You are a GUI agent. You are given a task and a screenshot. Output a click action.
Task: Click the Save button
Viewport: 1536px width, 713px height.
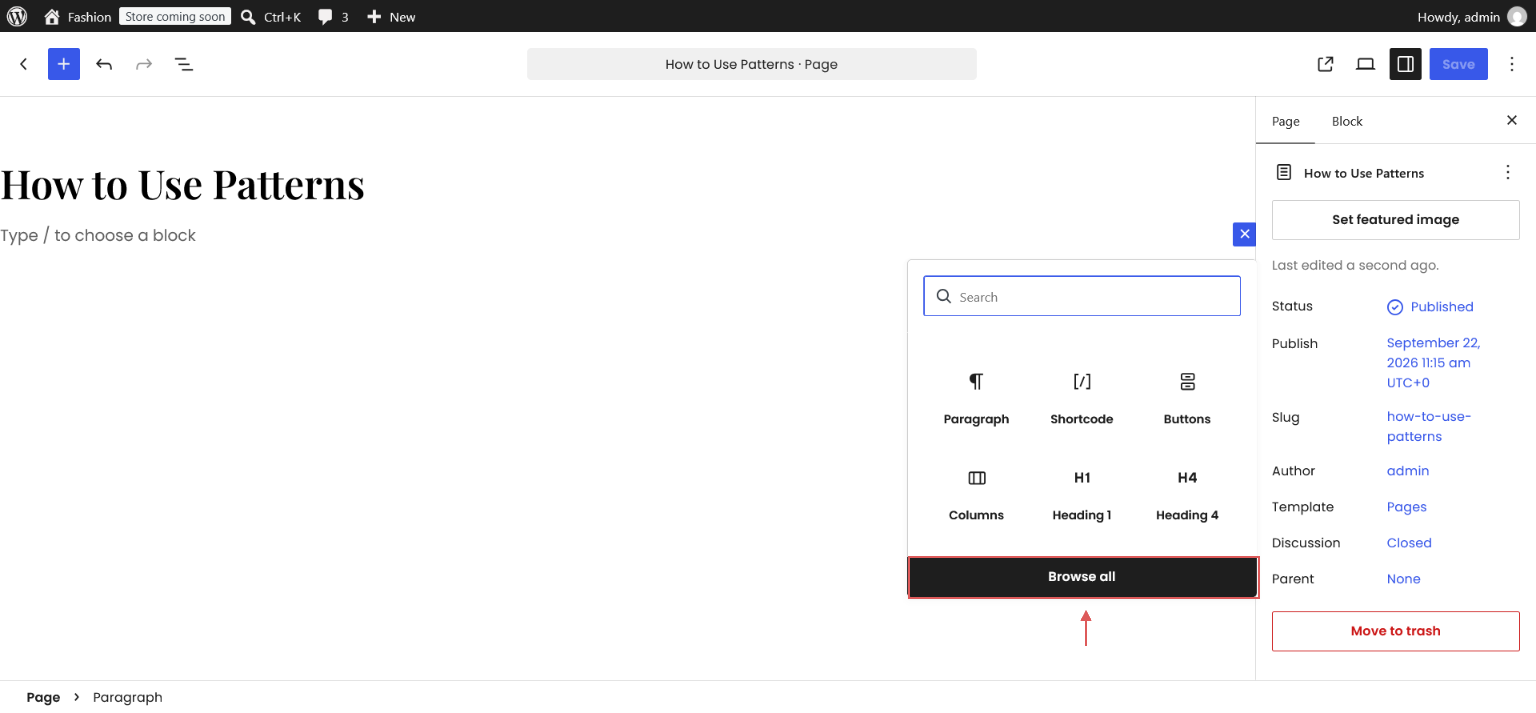point(1459,64)
